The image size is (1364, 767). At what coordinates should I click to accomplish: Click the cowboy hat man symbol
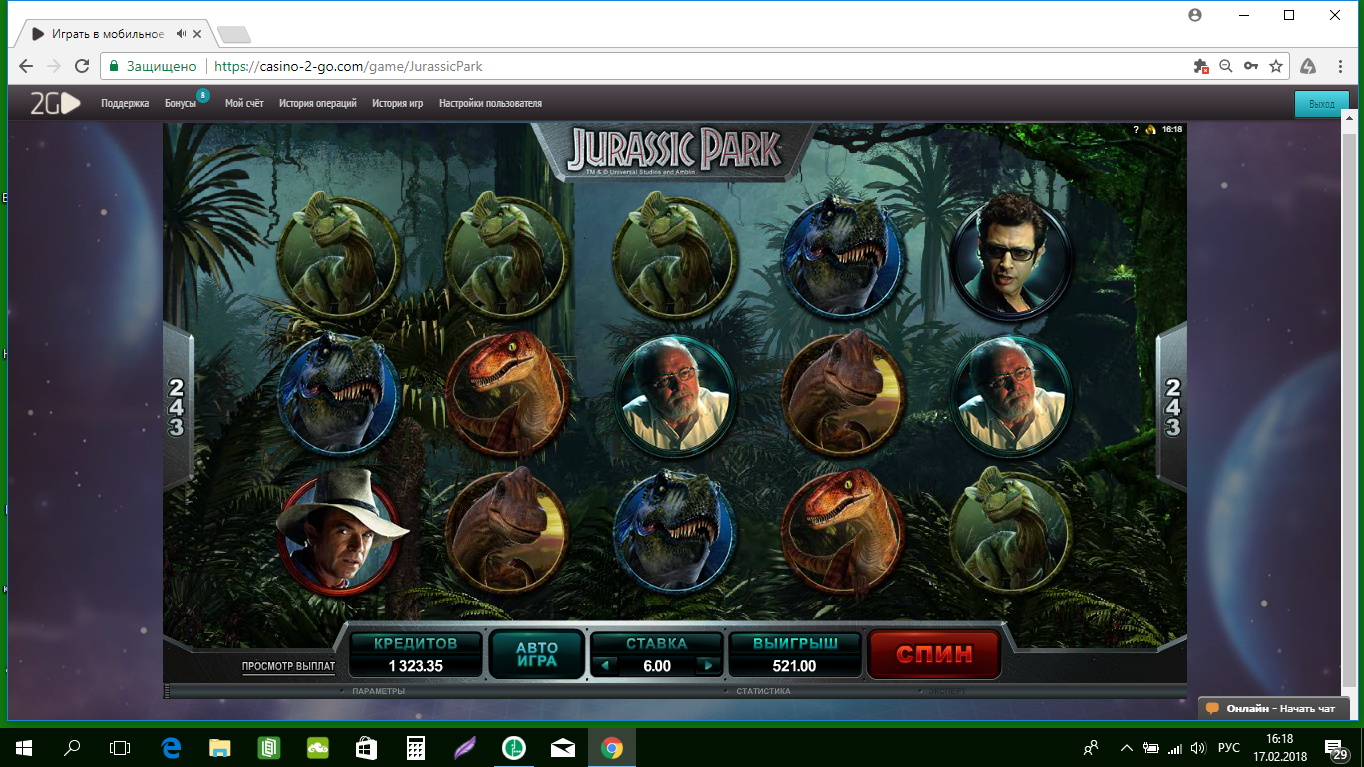coord(340,531)
